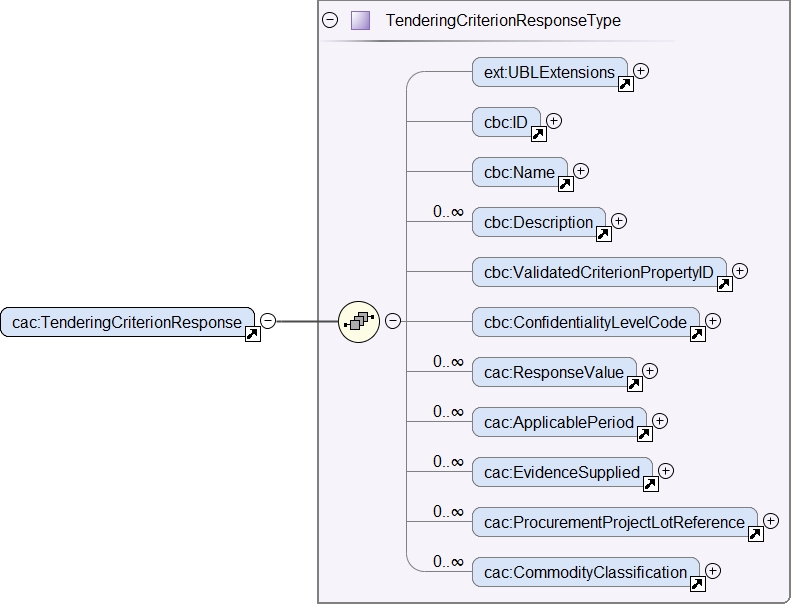
Task: Collapse the cac:TenderingCriterionResponse root element
Action: [268, 321]
